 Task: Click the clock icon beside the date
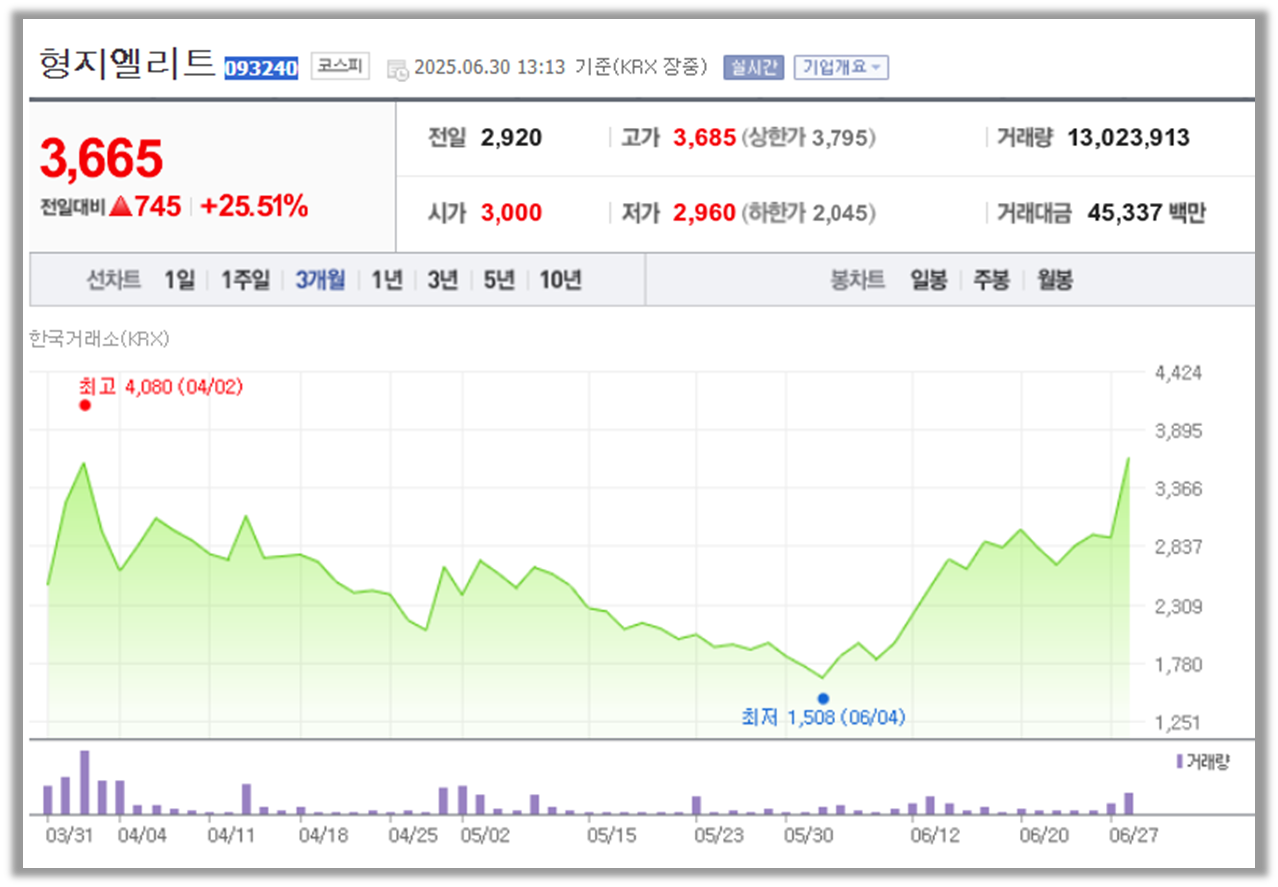pyautogui.click(x=397, y=69)
